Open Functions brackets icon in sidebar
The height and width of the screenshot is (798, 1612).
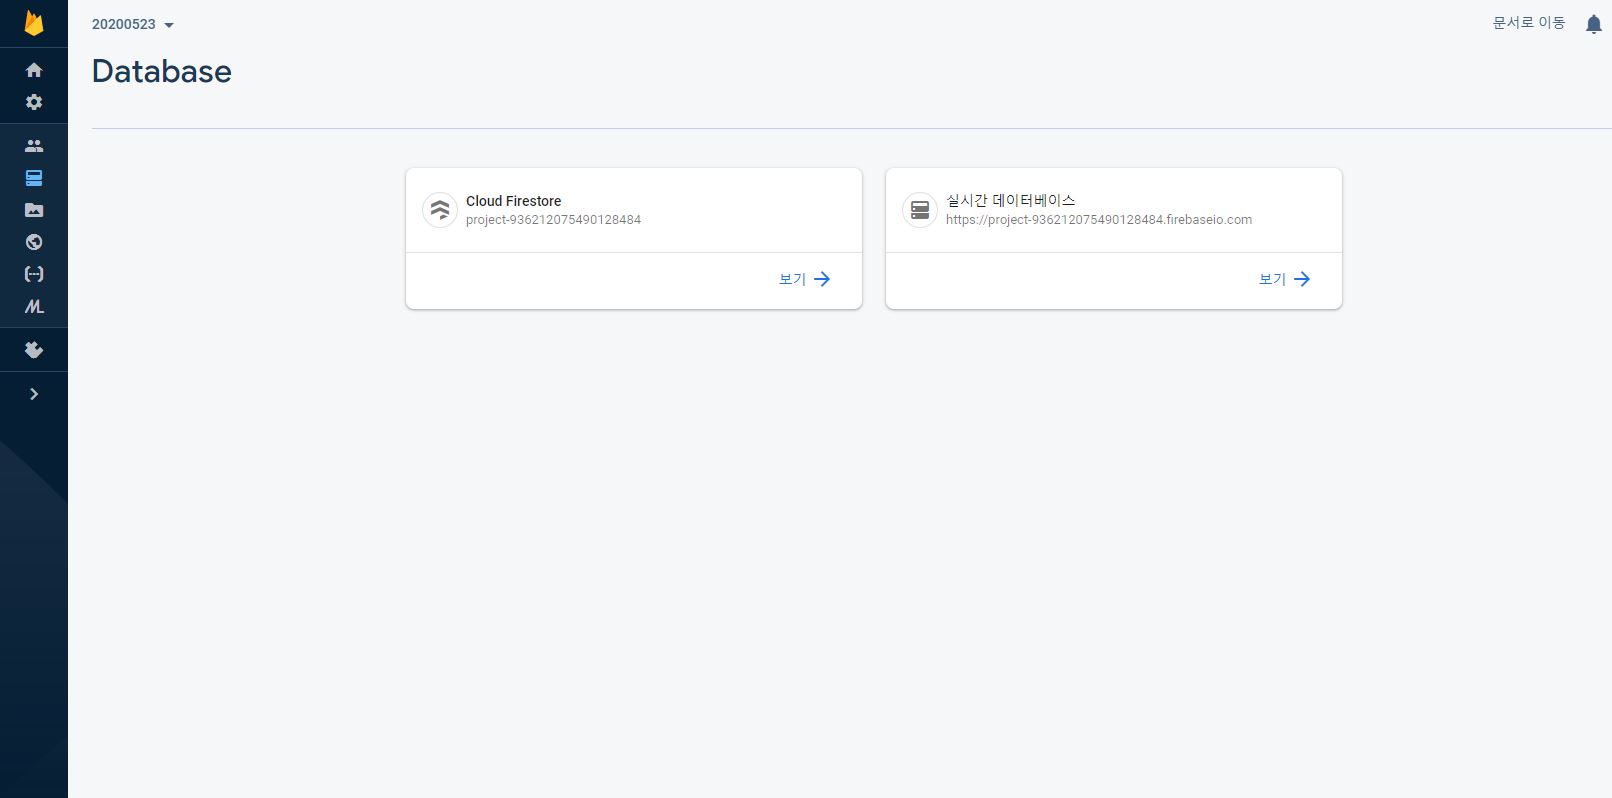tap(34, 274)
